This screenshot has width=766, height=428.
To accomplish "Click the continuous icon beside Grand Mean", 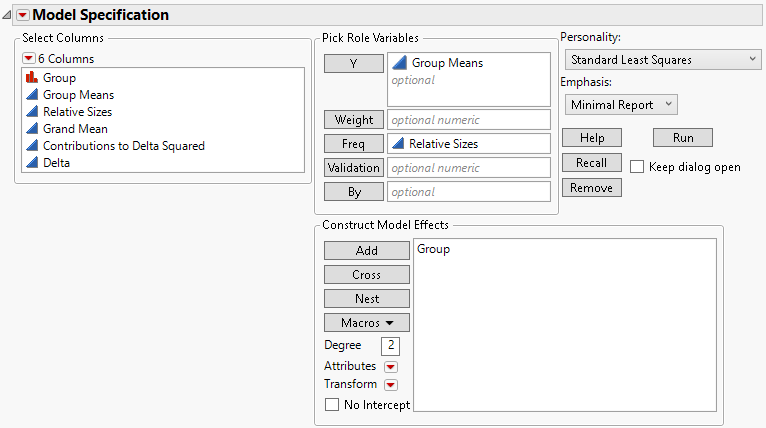I will pyautogui.click(x=30, y=129).
